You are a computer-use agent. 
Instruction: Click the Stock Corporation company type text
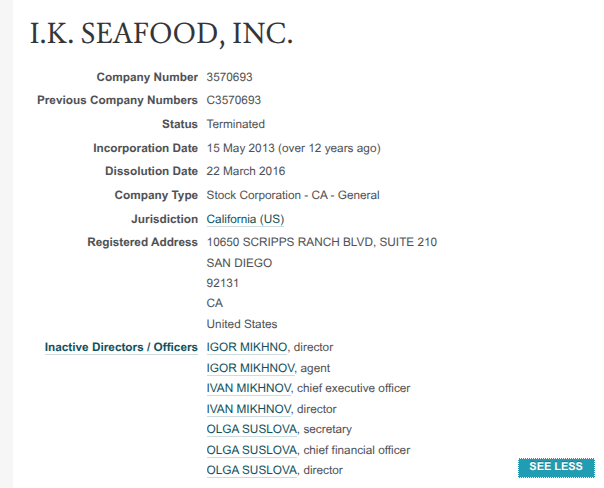coord(292,195)
